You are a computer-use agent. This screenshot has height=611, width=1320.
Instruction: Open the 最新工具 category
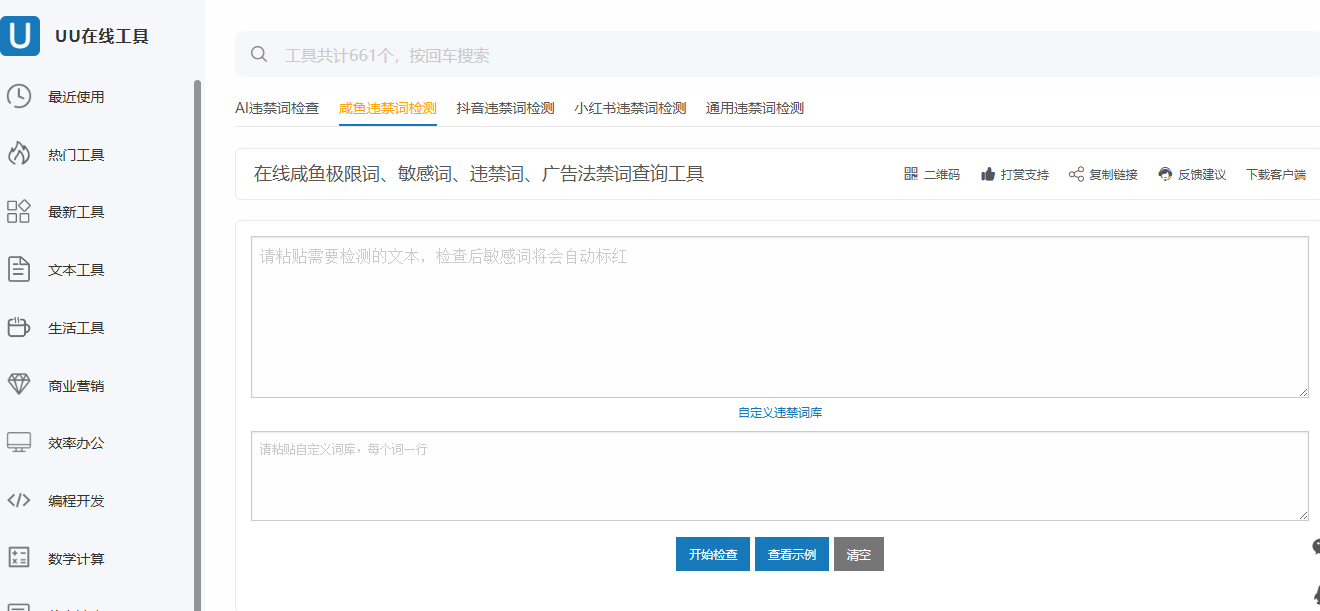pos(76,212)
